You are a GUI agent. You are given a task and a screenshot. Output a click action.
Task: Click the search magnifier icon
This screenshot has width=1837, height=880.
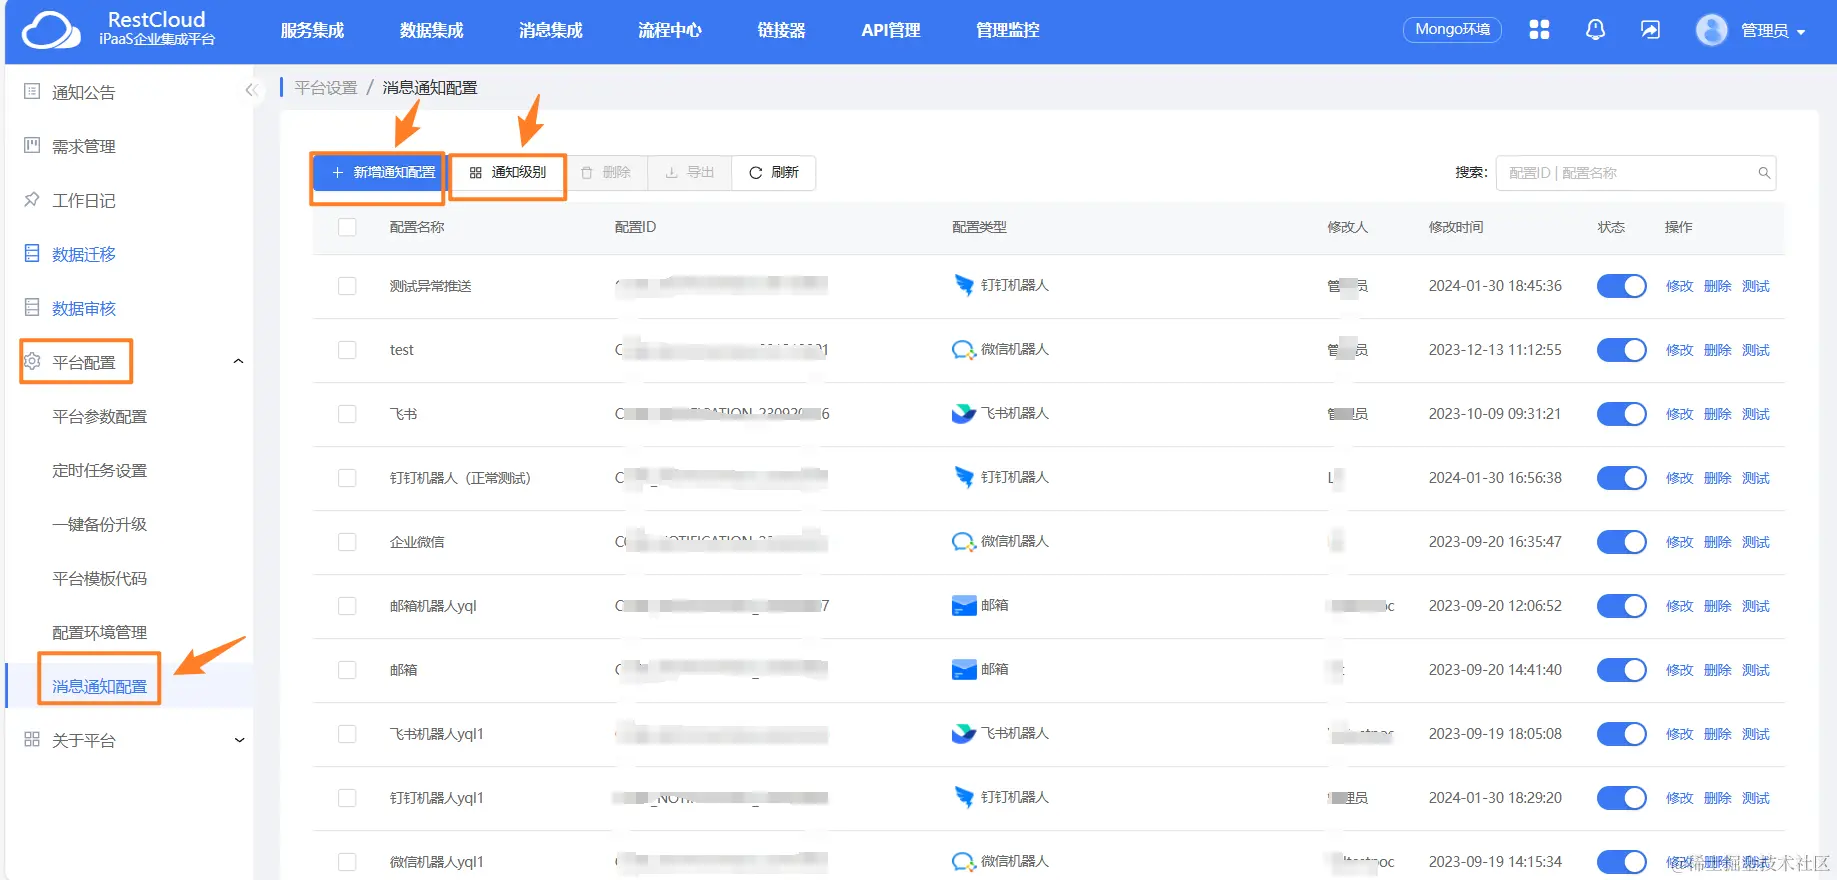(1764, 173)
